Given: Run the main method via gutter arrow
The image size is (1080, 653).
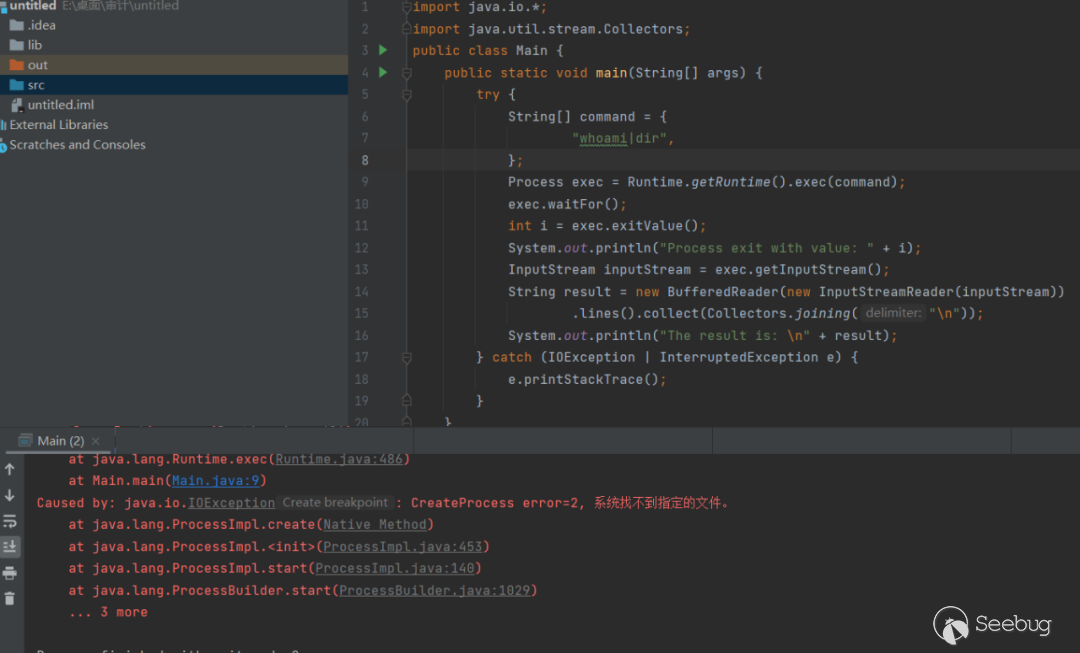Looking at the screenshot, I should pos(382,72).
